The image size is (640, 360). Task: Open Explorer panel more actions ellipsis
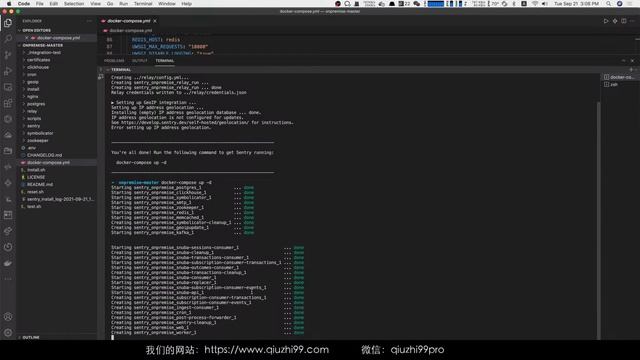[x=89, y=21]
